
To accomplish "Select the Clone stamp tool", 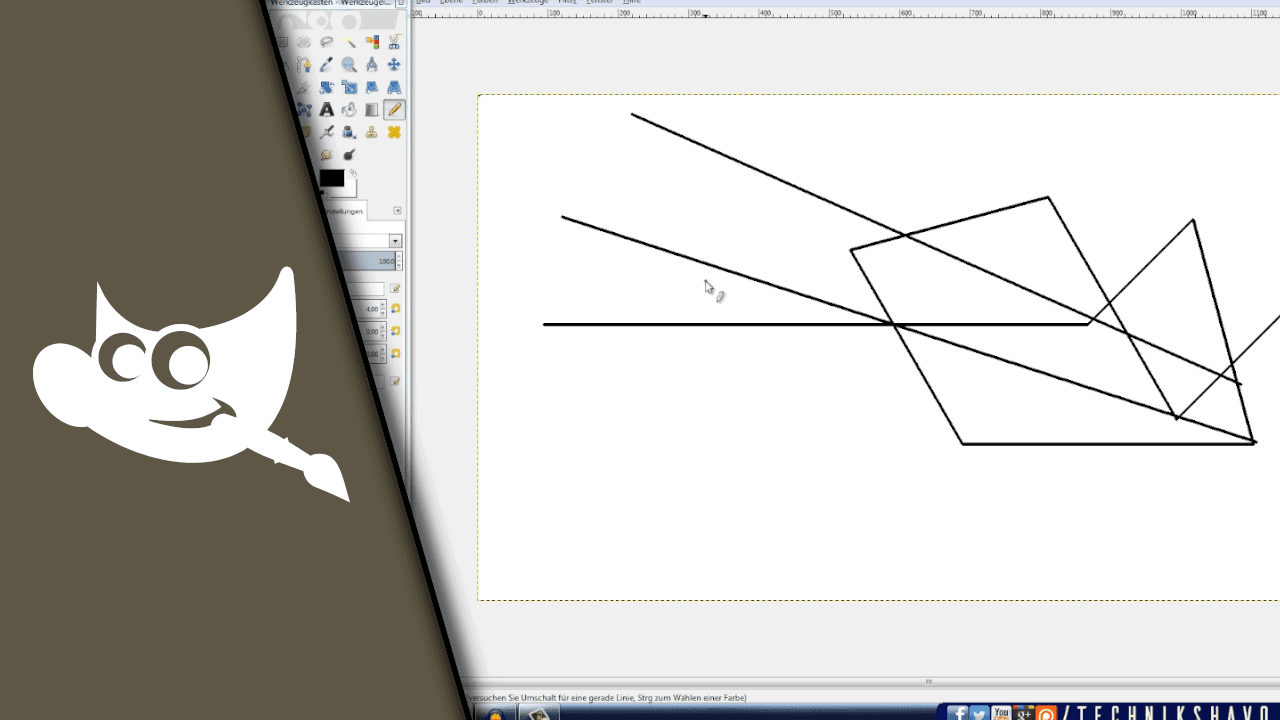I will [x=372, y=132].
